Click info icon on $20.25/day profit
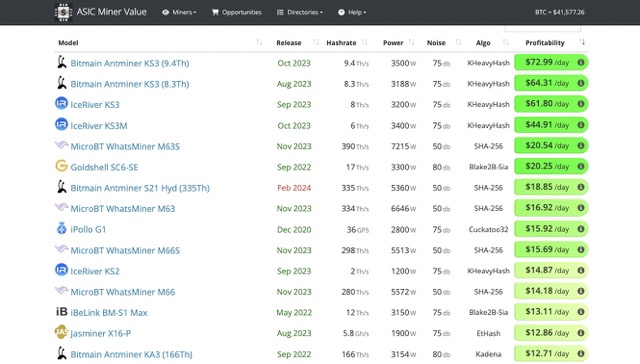 [x=581, y=166]
